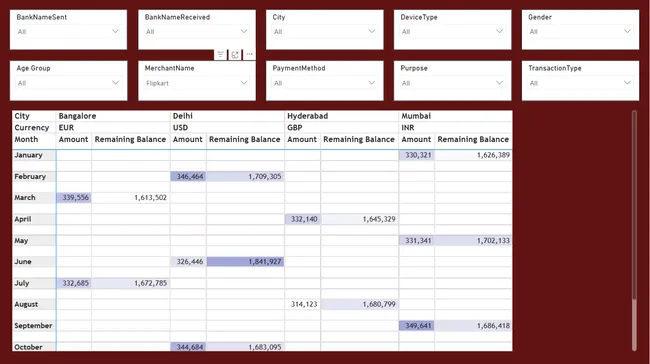Select the 314,123 amount cell

(303, 304)
